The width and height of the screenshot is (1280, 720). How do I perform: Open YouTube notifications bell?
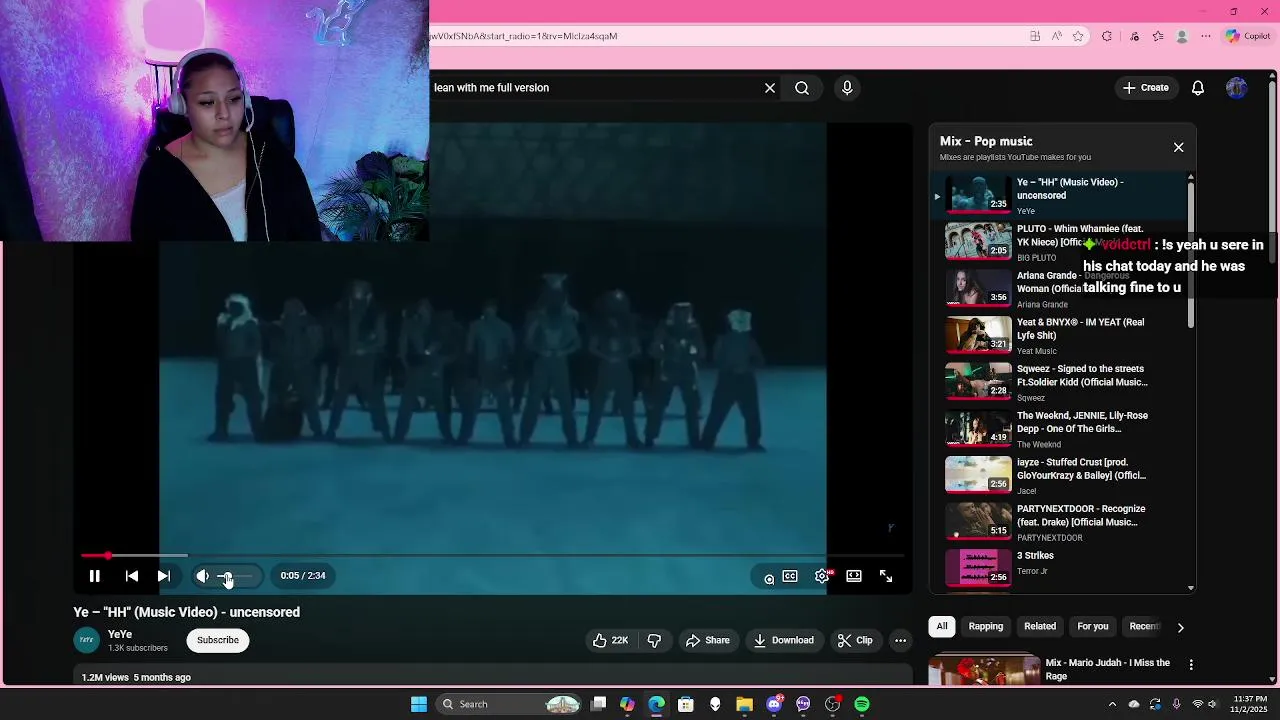(1198, 88)
